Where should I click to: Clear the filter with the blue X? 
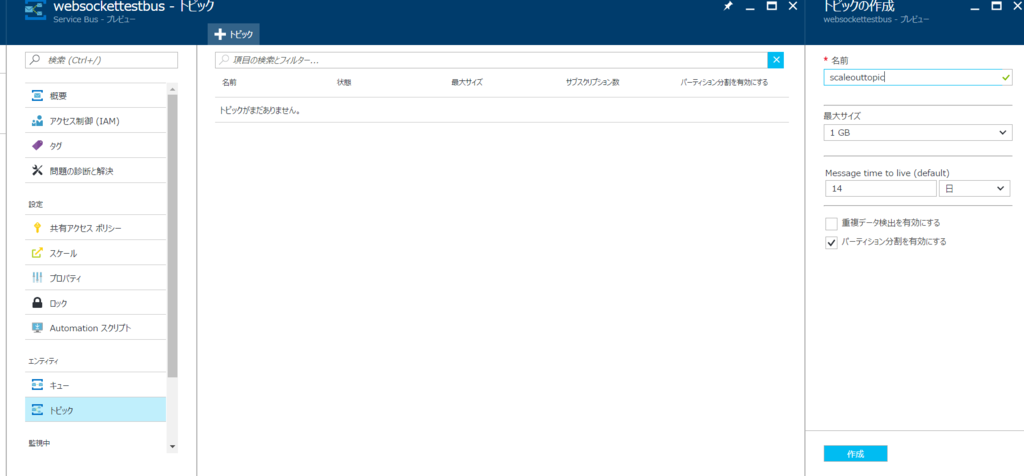[776, 60]
